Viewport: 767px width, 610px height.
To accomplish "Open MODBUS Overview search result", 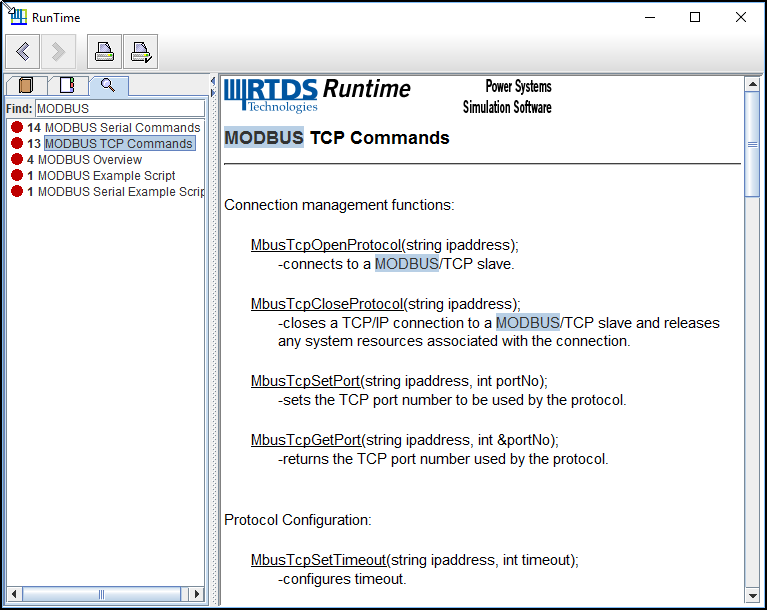I will [x=90, y=159].
